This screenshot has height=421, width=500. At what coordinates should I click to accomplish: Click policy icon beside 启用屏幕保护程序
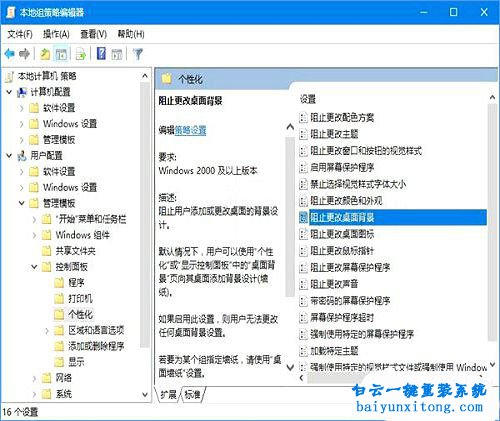pos(303,167)
